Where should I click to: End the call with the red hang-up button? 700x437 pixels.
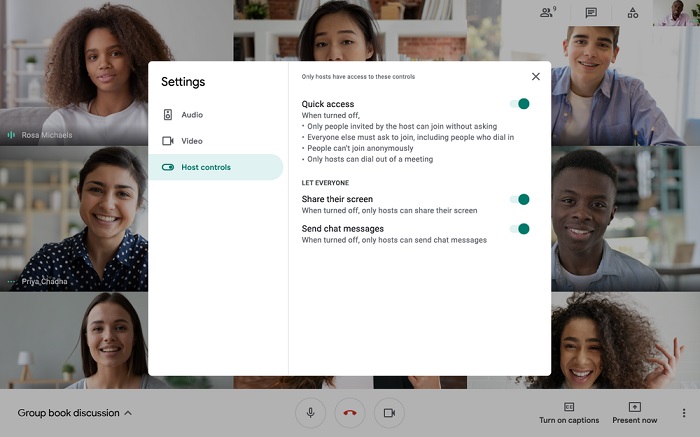click(x=350, y=413)
